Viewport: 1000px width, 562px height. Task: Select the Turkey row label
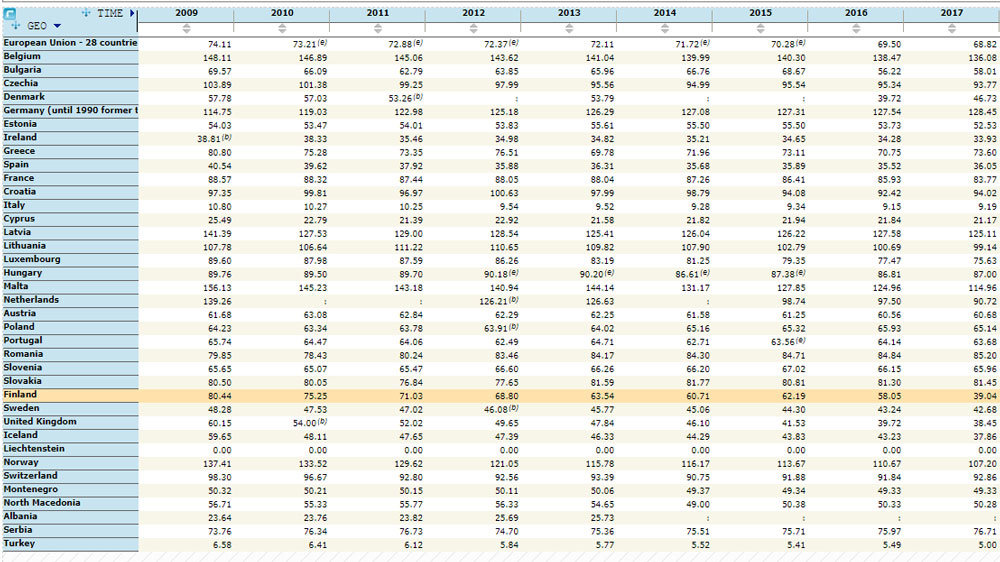pos(18,544)
